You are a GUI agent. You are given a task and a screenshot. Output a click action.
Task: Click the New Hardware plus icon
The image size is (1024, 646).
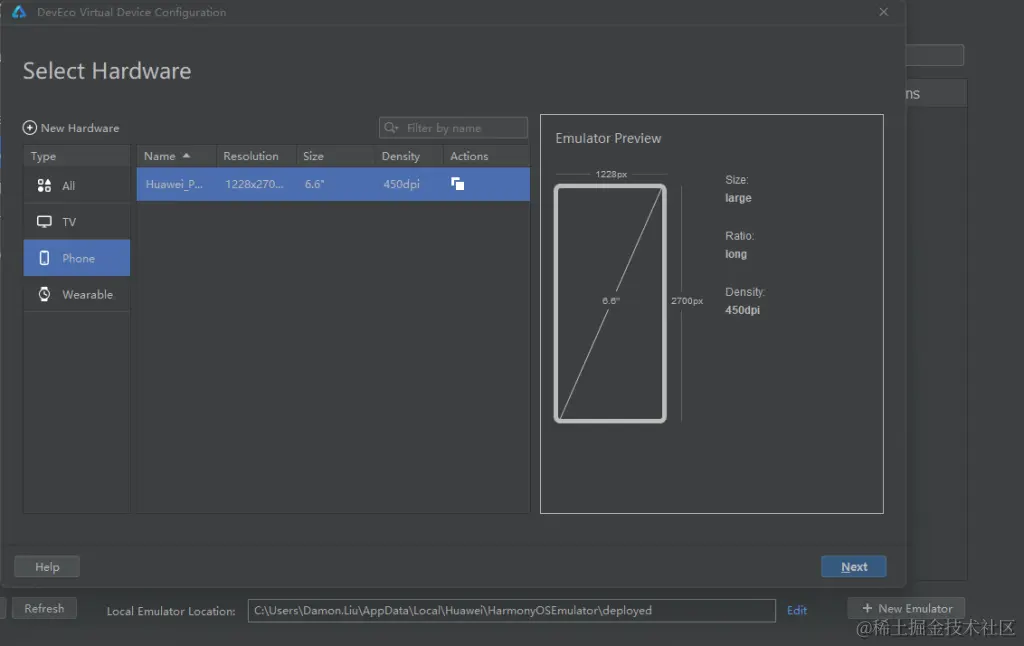click(x=29, y=127)
